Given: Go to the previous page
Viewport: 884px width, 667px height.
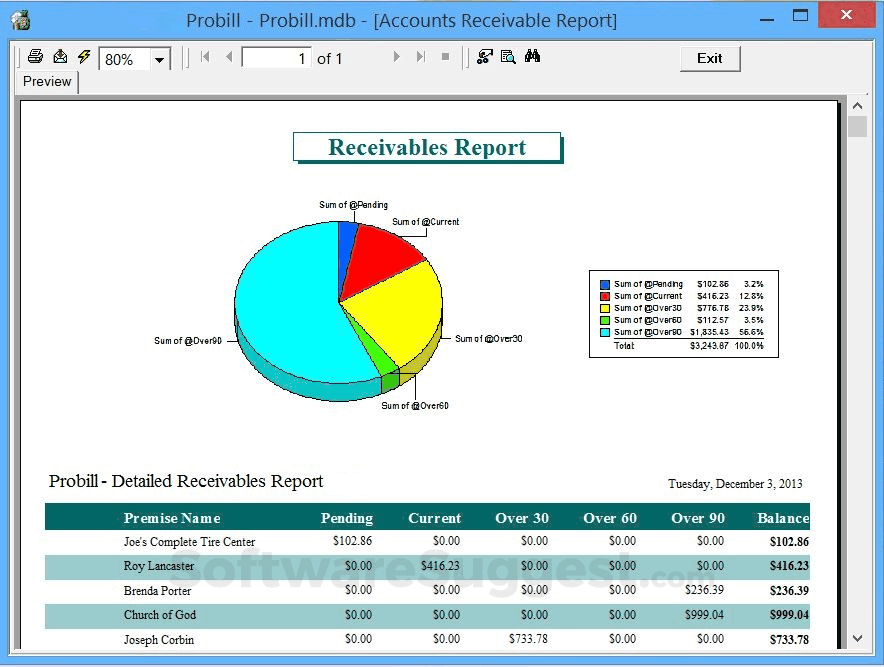Looking at the screenshot, I should pyautogui.click(x=228, y=57).
